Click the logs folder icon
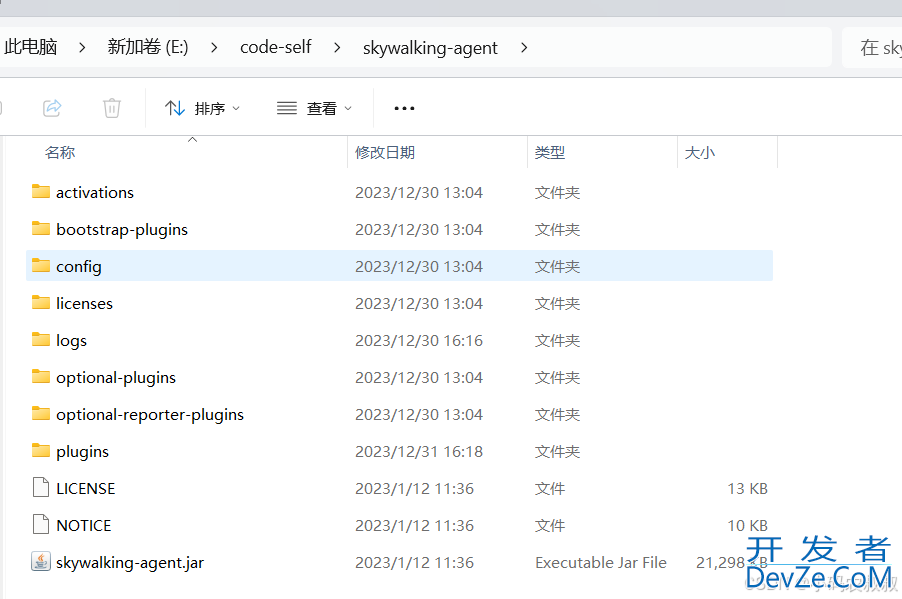This screenshot has height=599, width=902. click(40, 339)
